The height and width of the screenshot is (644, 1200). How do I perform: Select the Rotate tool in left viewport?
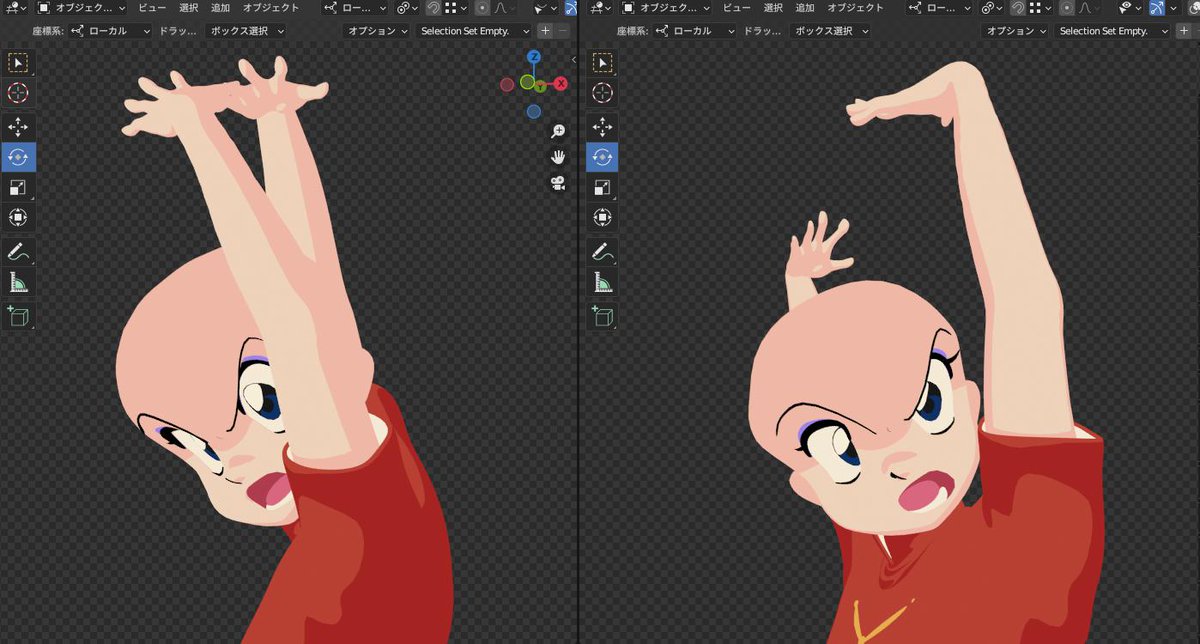(x=18, y=157)
